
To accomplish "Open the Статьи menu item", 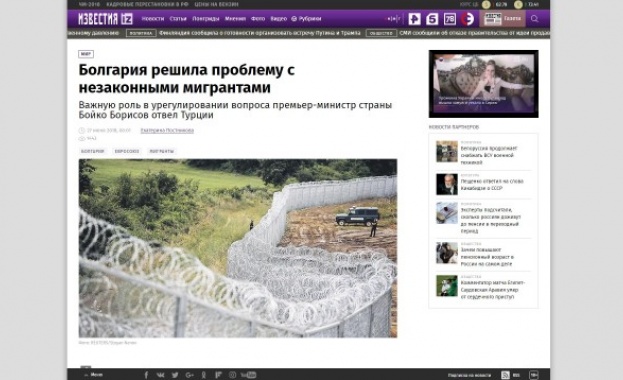I will 178,19.
